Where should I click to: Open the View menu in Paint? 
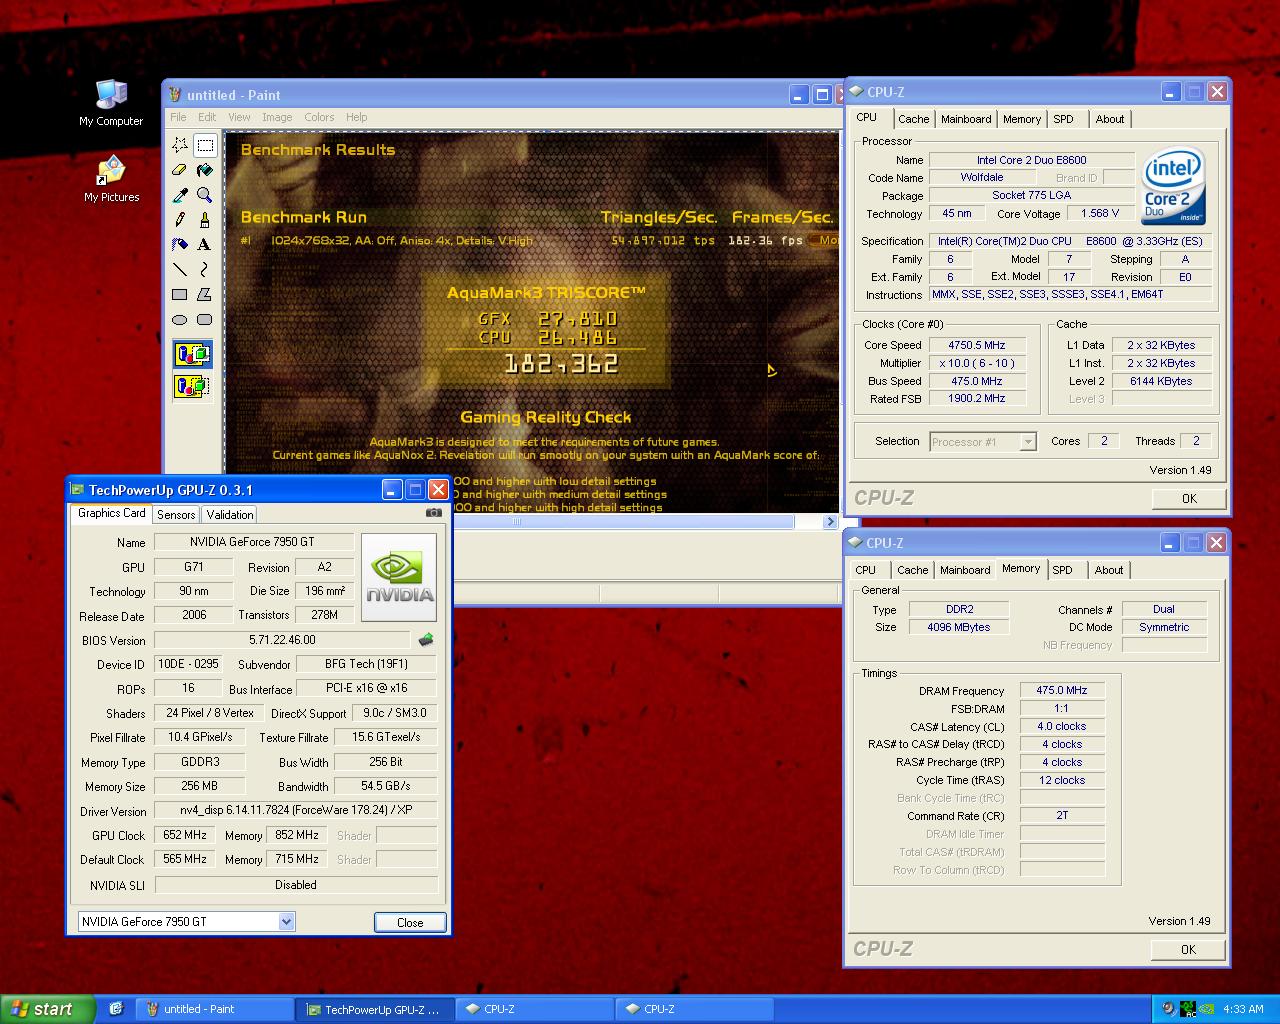click(239, 117)
